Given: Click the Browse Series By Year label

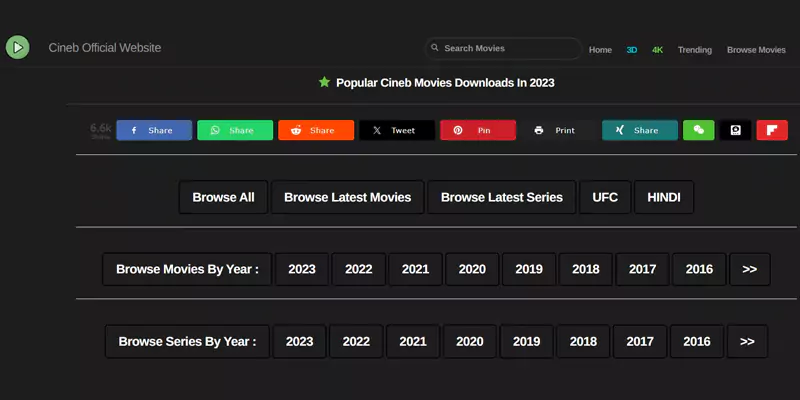Looking at the screenshot, I should pos(187,341).
